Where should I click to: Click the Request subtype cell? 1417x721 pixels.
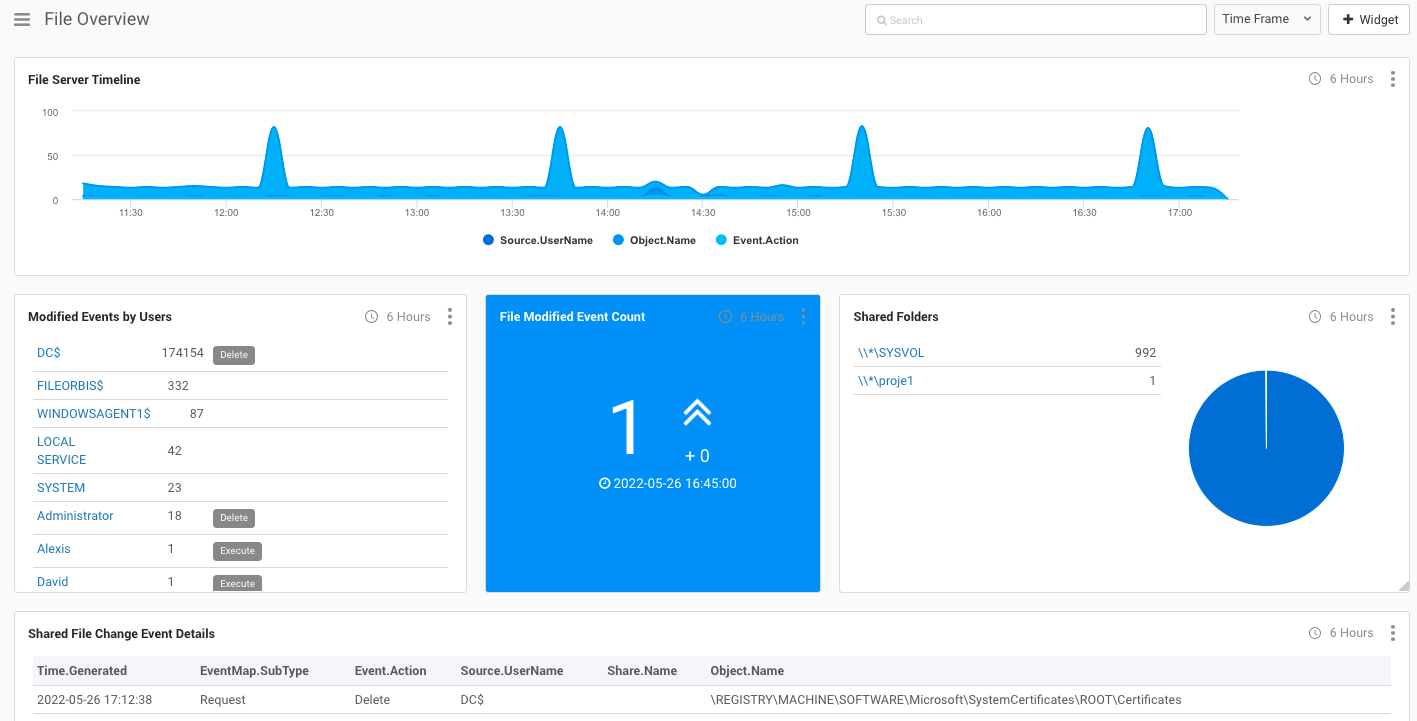point(223,700)
